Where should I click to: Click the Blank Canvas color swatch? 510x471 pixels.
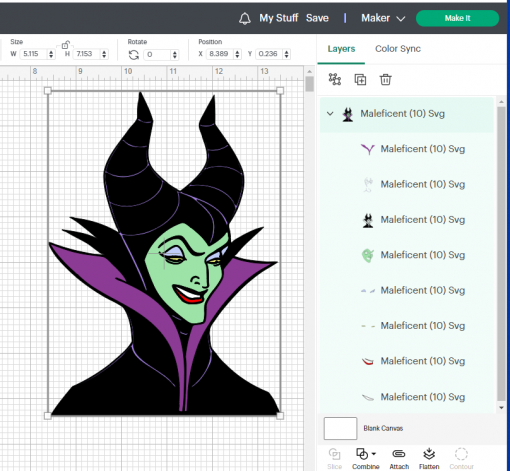[x=340, y=428]
